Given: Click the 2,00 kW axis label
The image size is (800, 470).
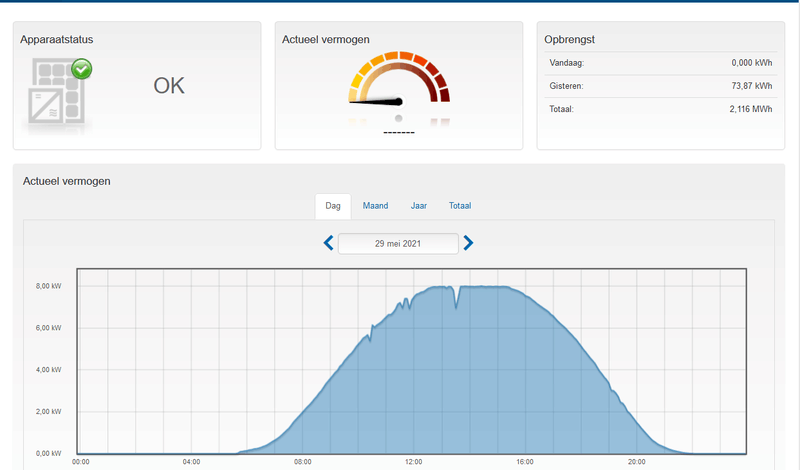Looking at the screenshot, I should point(48,411).
